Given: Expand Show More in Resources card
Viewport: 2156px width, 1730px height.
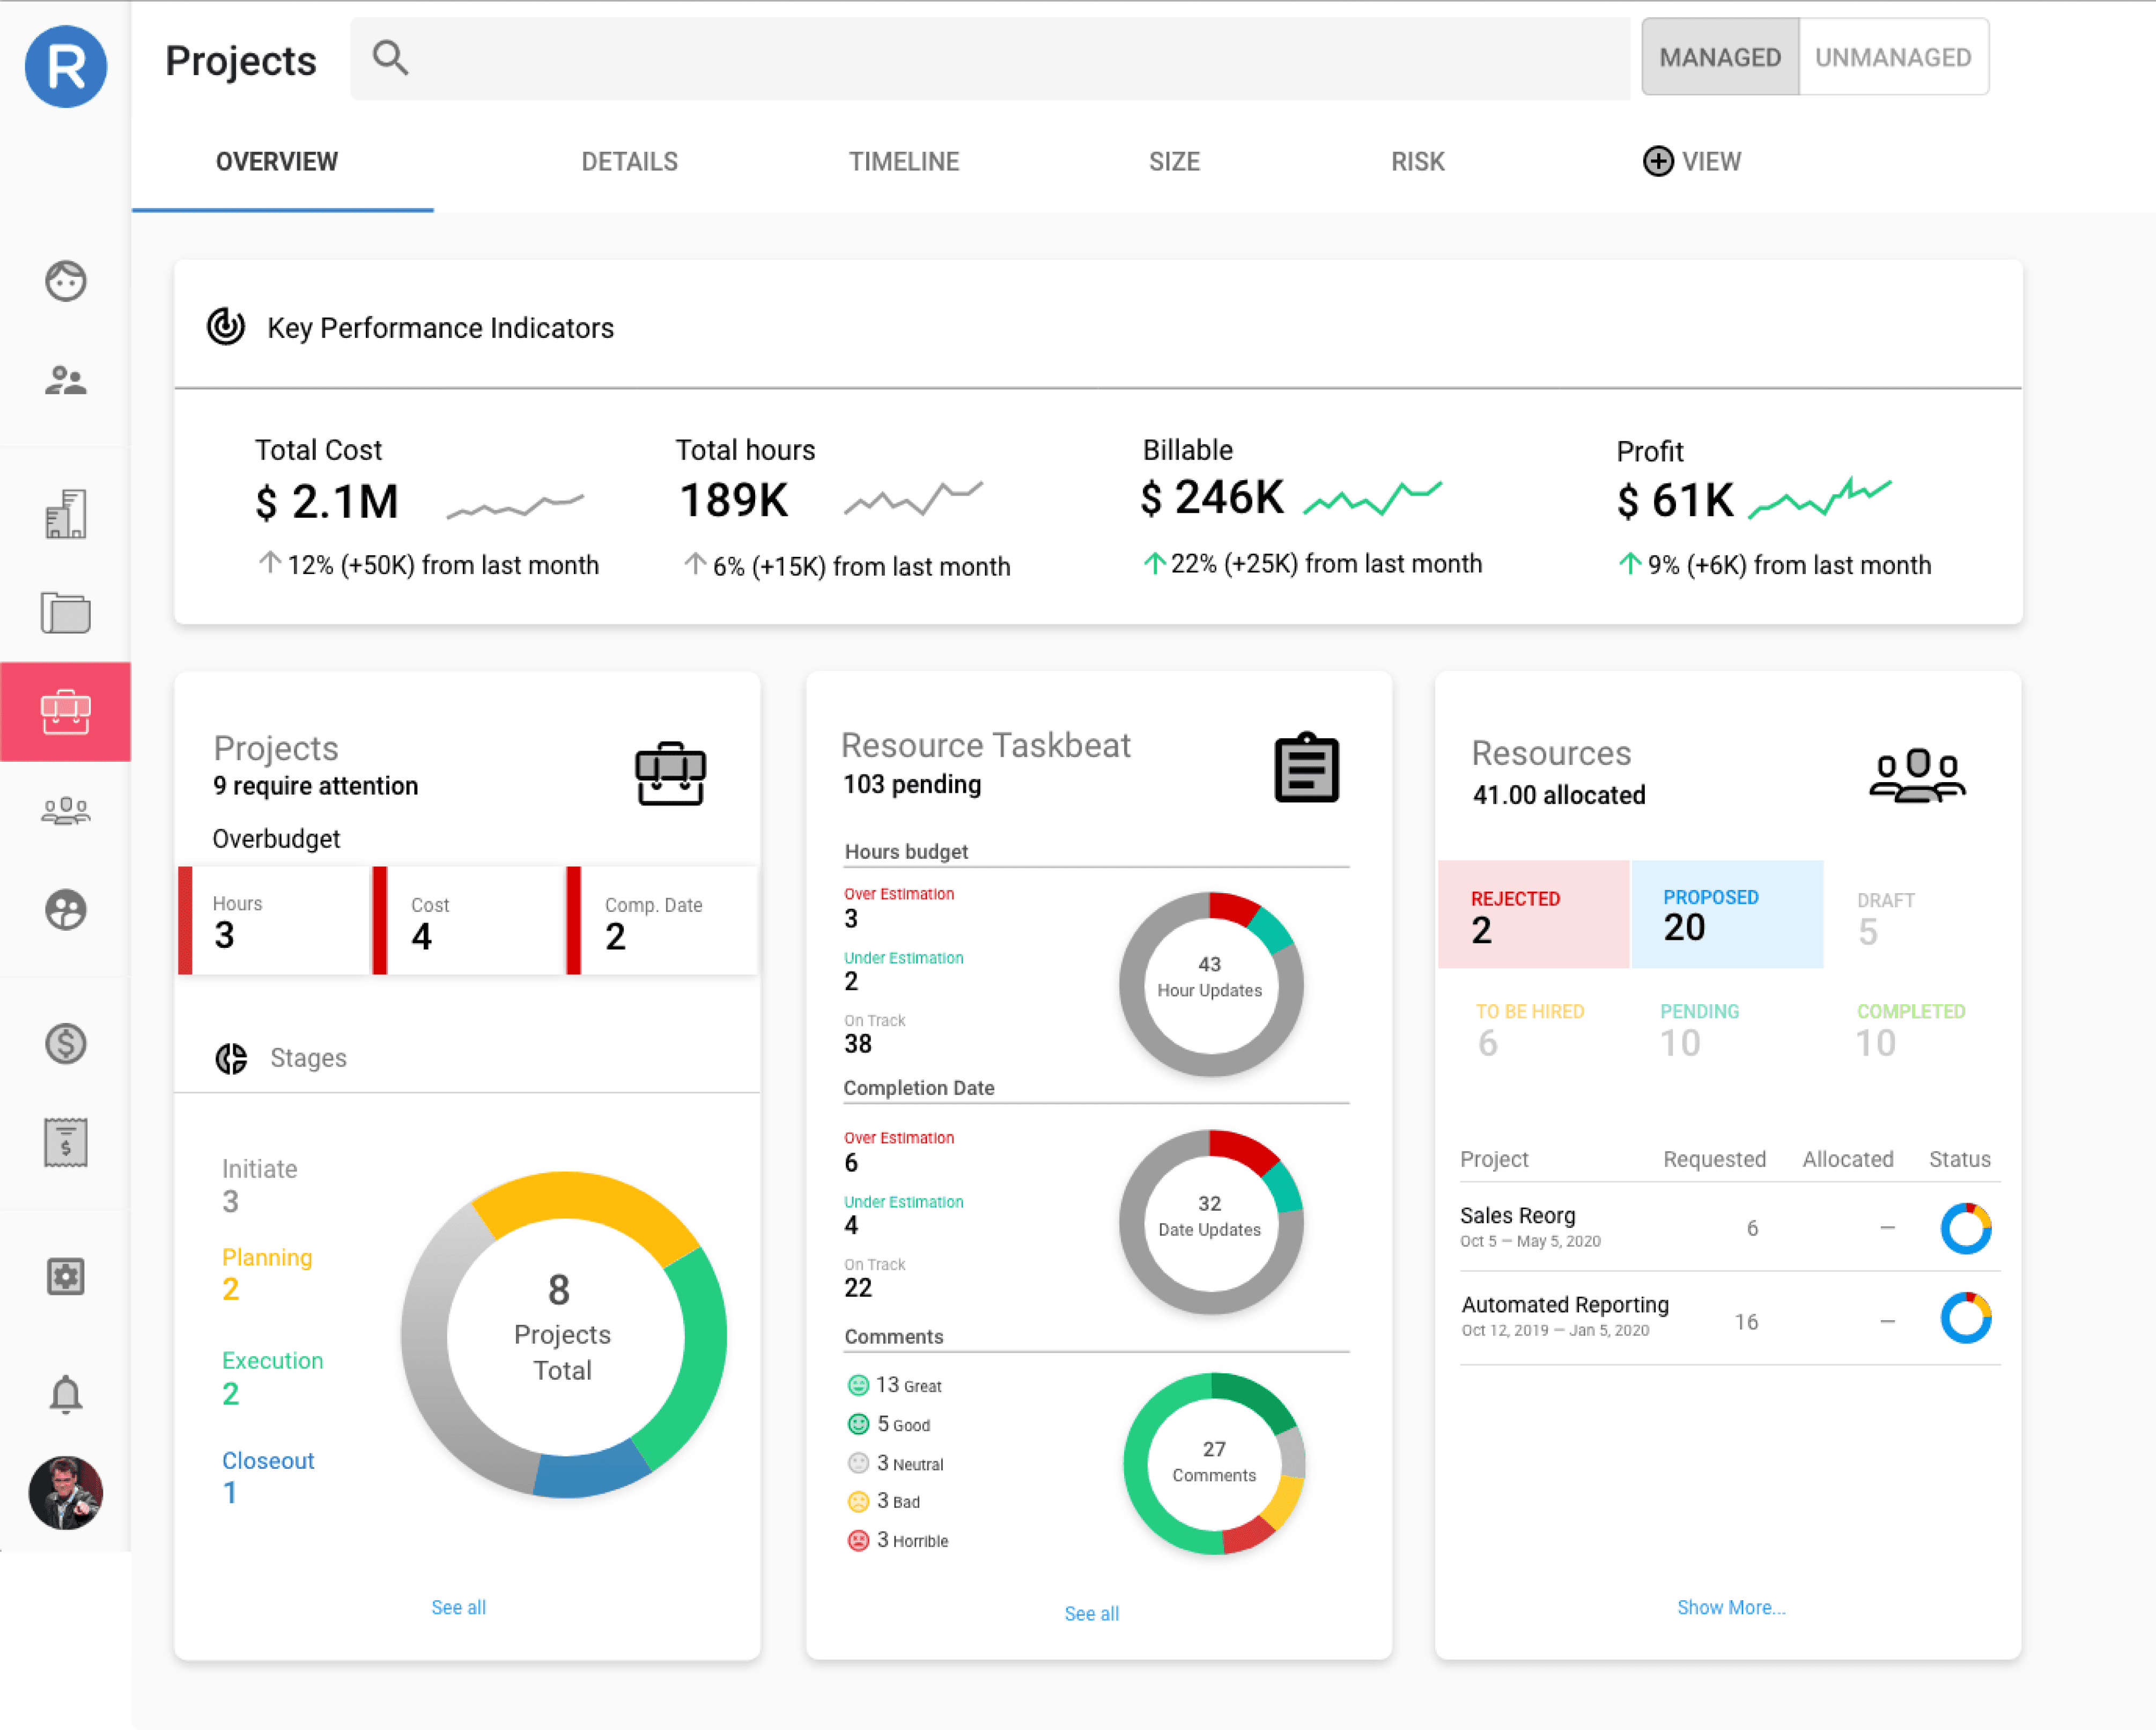Looking at the screenshot, I should point(1730,1607).
